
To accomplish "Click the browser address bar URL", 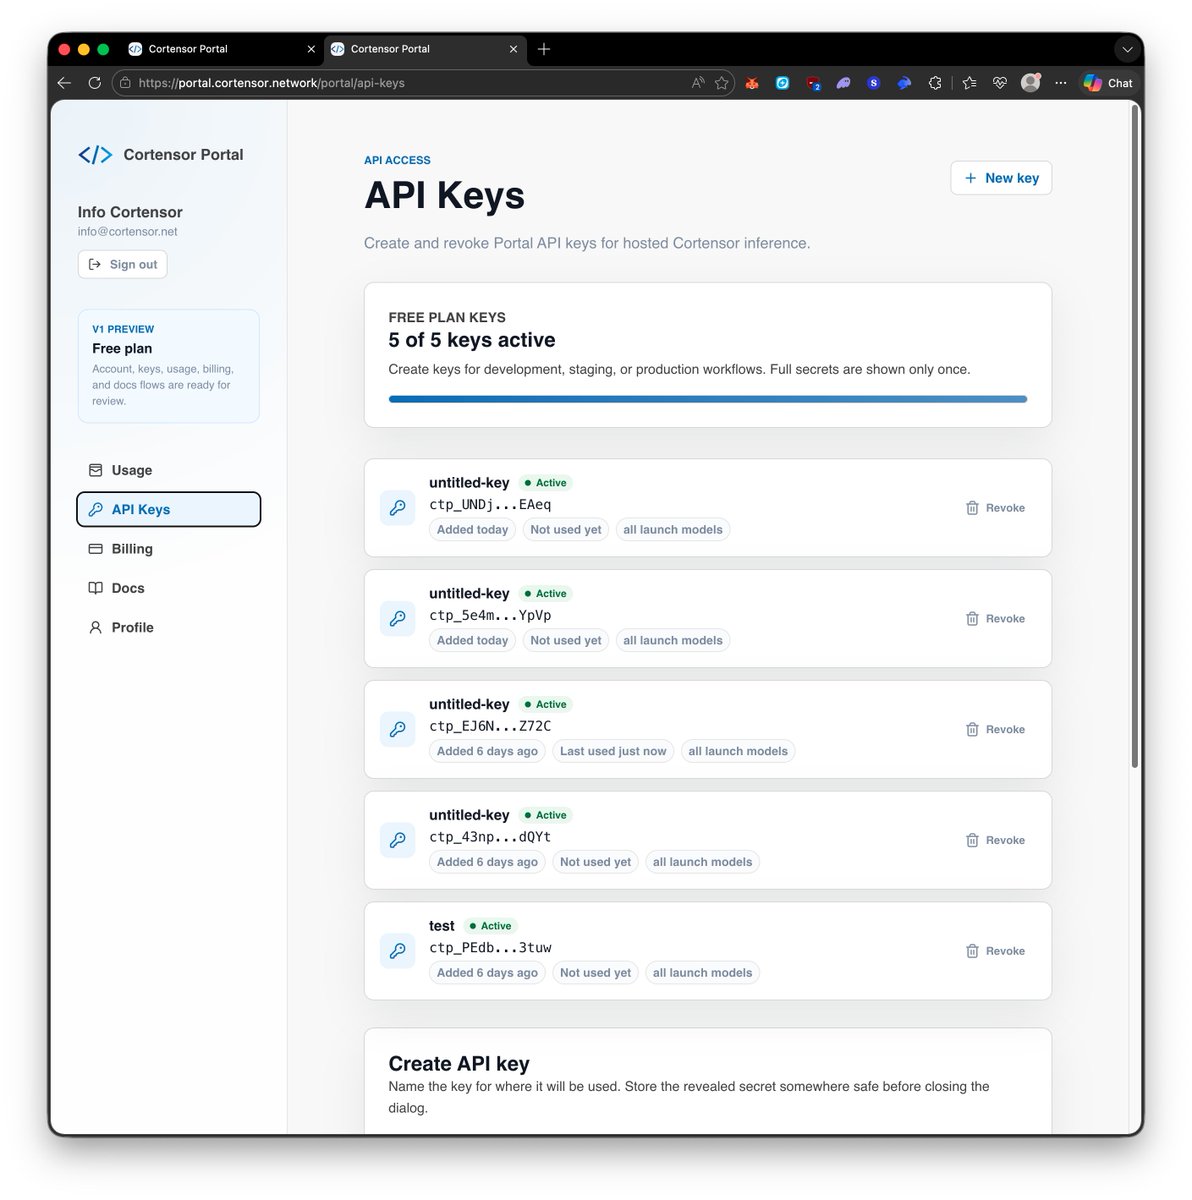I will [271, 83].
